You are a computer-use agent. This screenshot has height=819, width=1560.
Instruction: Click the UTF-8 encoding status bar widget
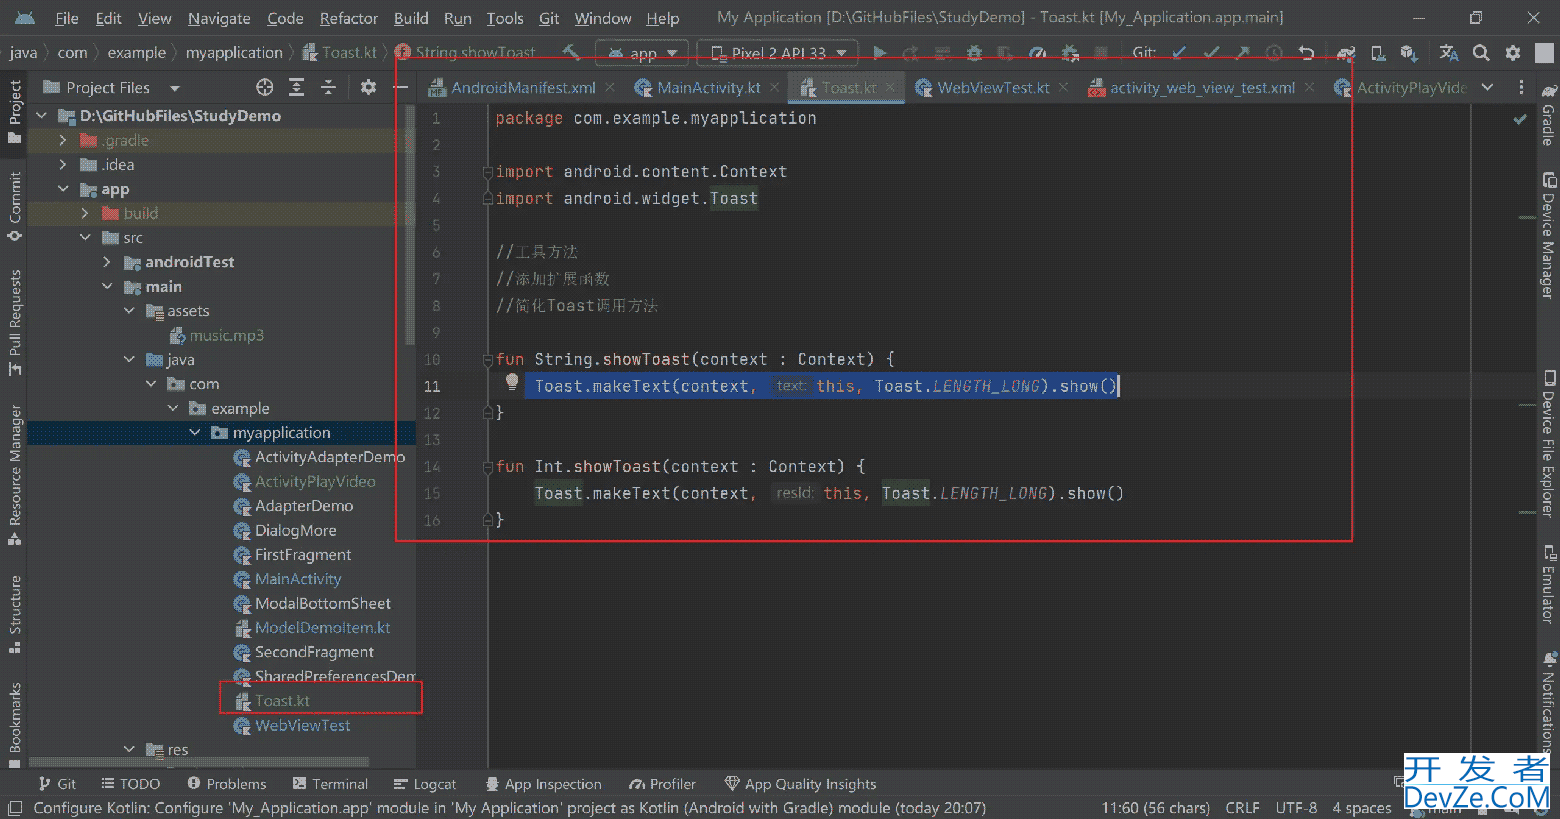(1296, 807)
